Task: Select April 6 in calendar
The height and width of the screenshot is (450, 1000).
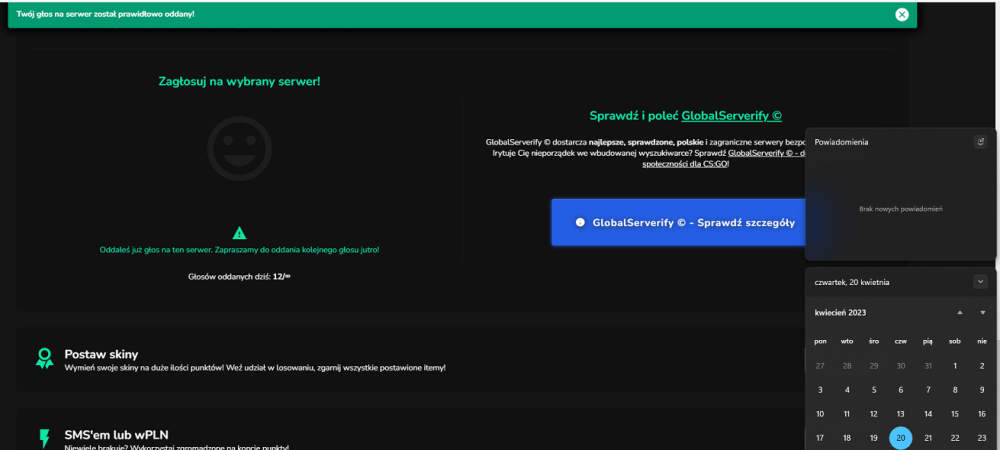Action: [x=901, y=390]
